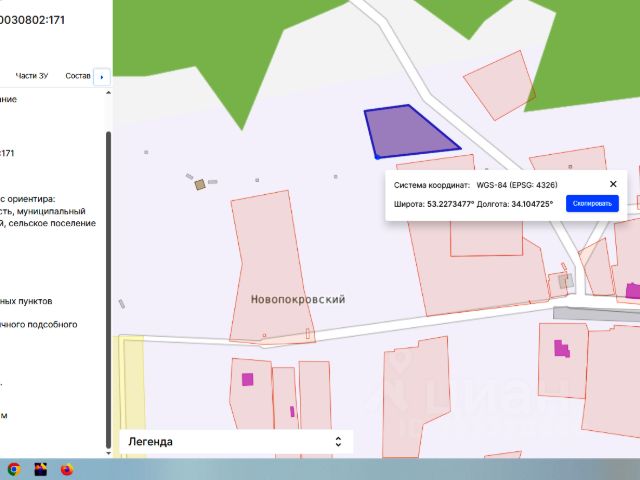Select the highlighted blue land parcel

[406, 132]
